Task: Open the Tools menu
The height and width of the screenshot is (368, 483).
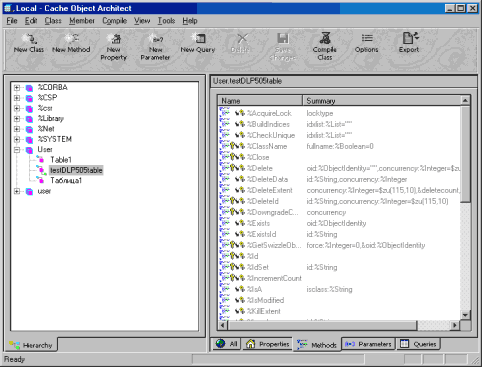Action: 166,21
